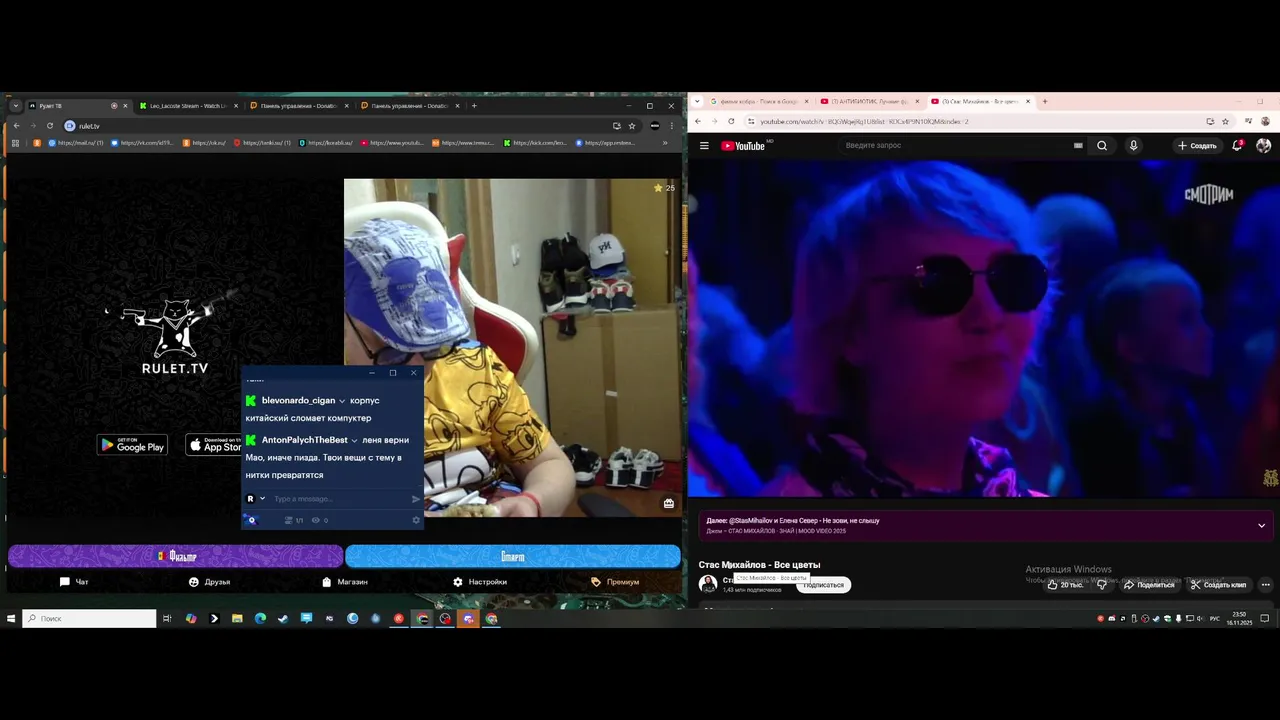Expand the hidden bookmarks chevron
The image size is (1280, 720).
[x=665, y=143]
